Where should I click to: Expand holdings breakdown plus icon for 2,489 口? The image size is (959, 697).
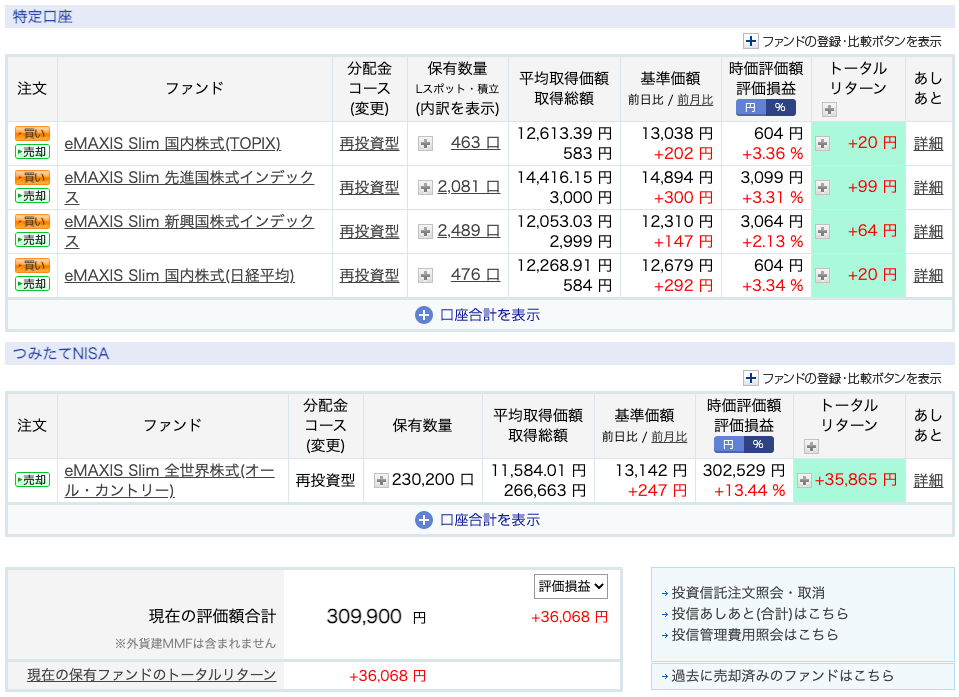(x=425, y=232)
